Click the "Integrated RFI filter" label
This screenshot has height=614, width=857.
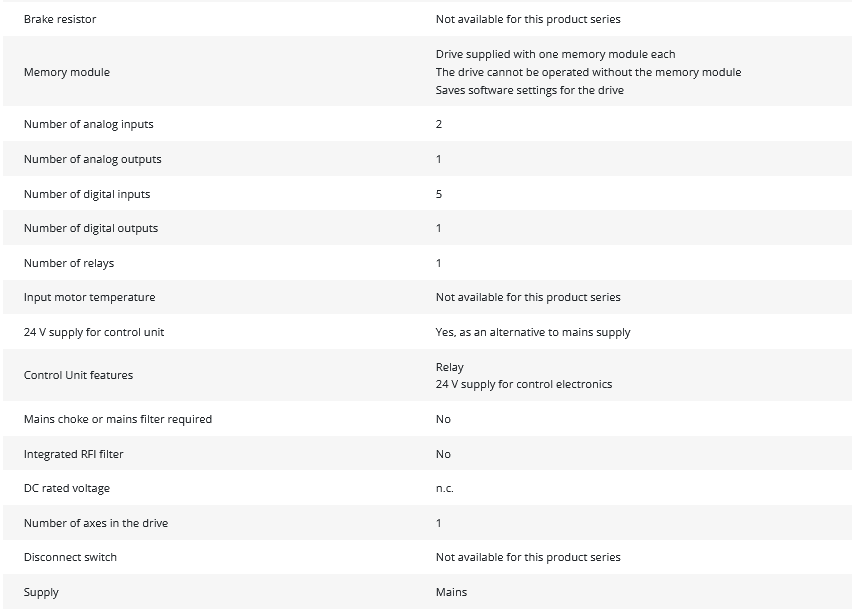74,454
